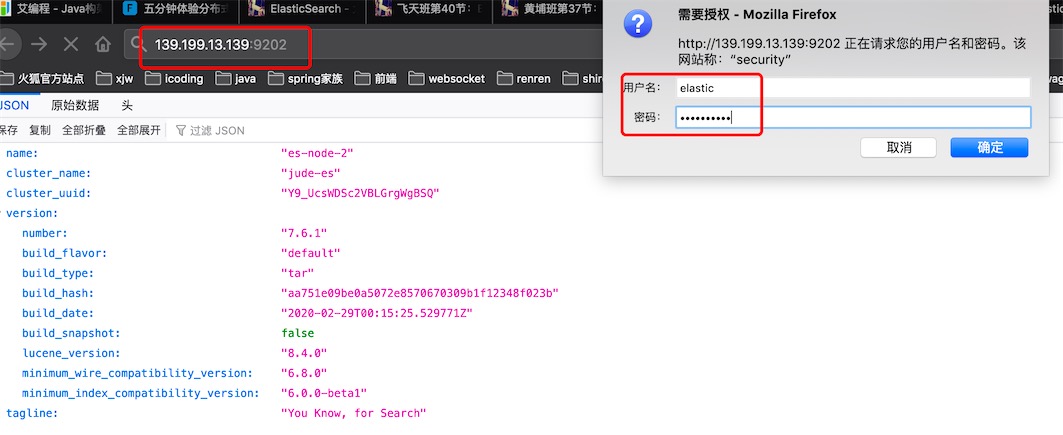
Task: Click the 密码 password field
Action: click(853, 117)
